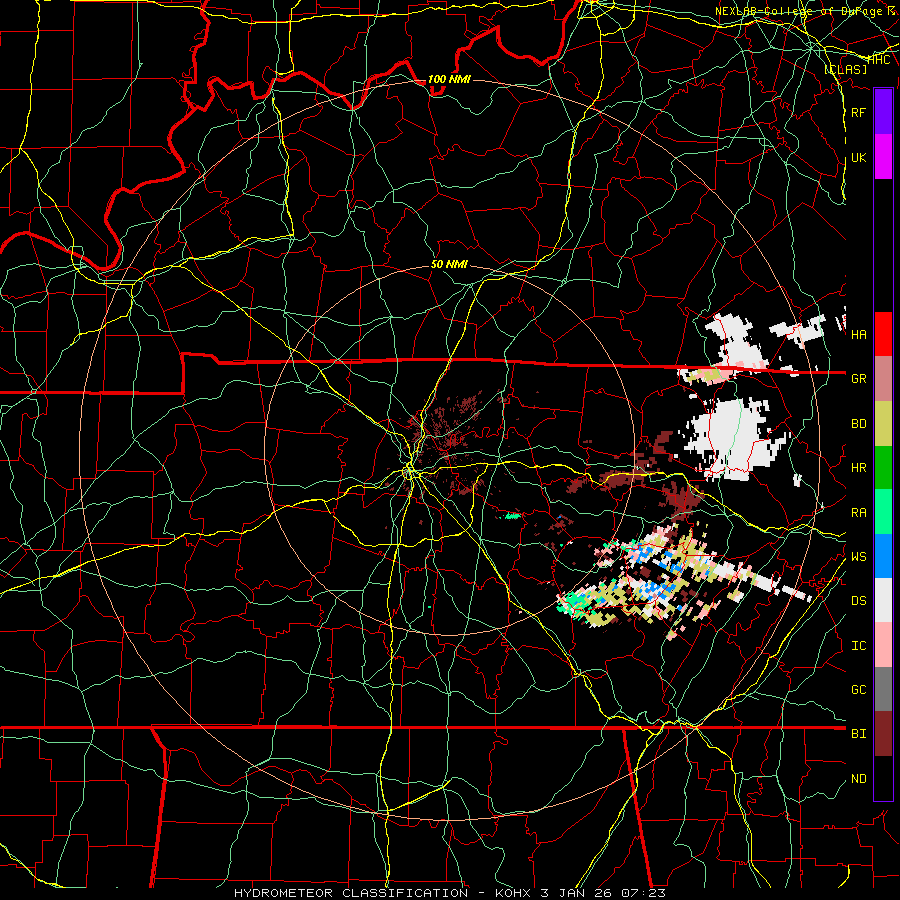Image resolution: width=900 pixels, height=900 pixels.
Task: Click the DS white legend swatch
Action: (x=883, y=600)
